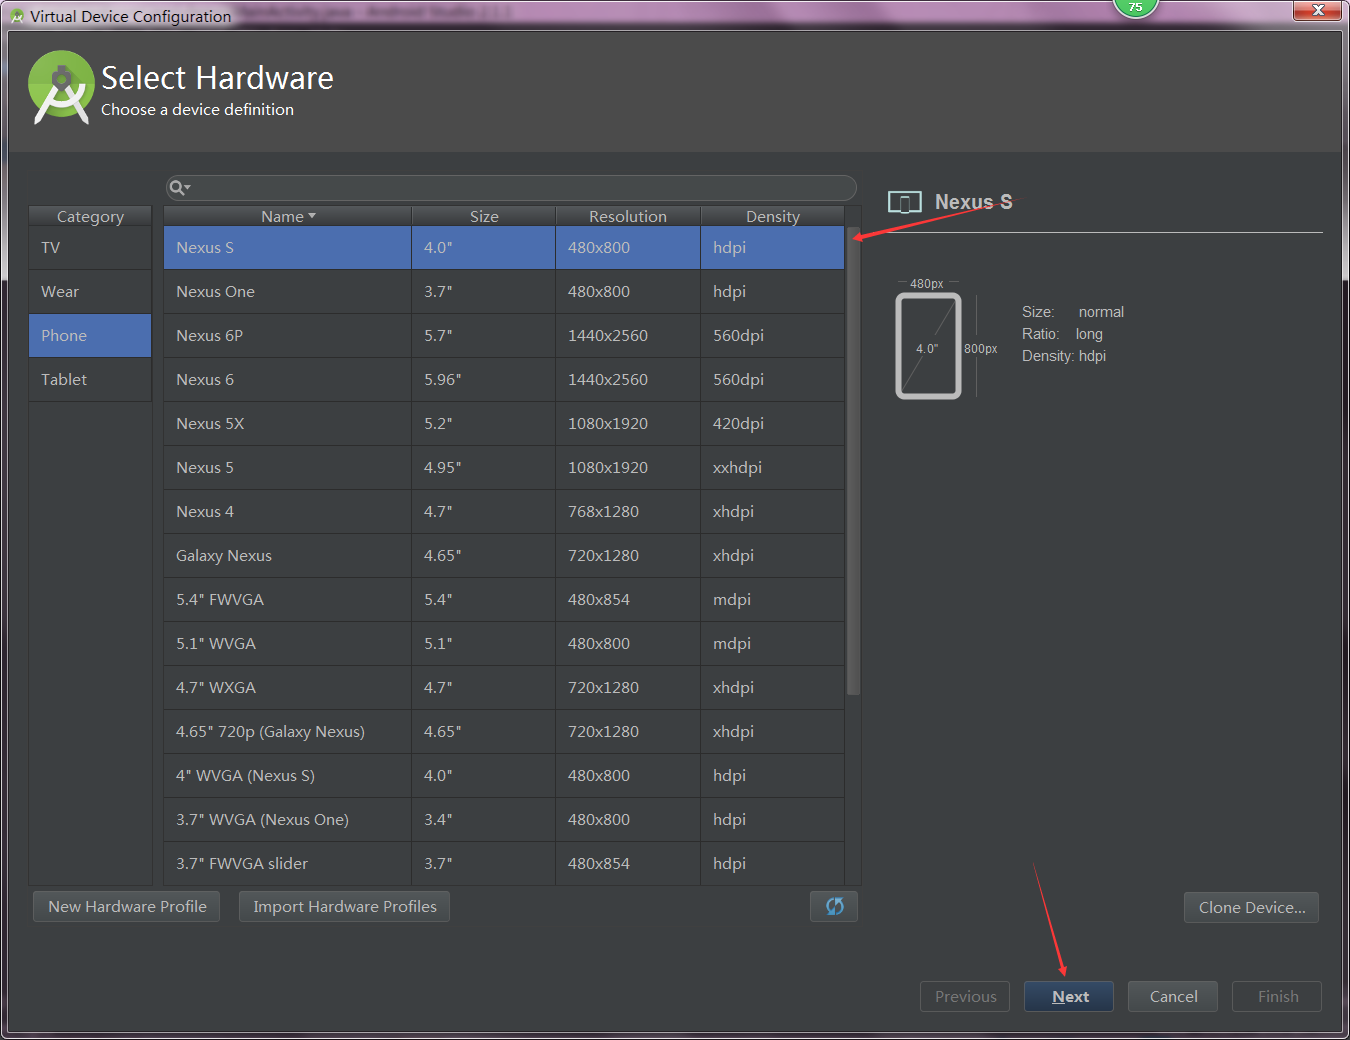Click the Cancel button

pyautogui.click(x=1173, y=996)
